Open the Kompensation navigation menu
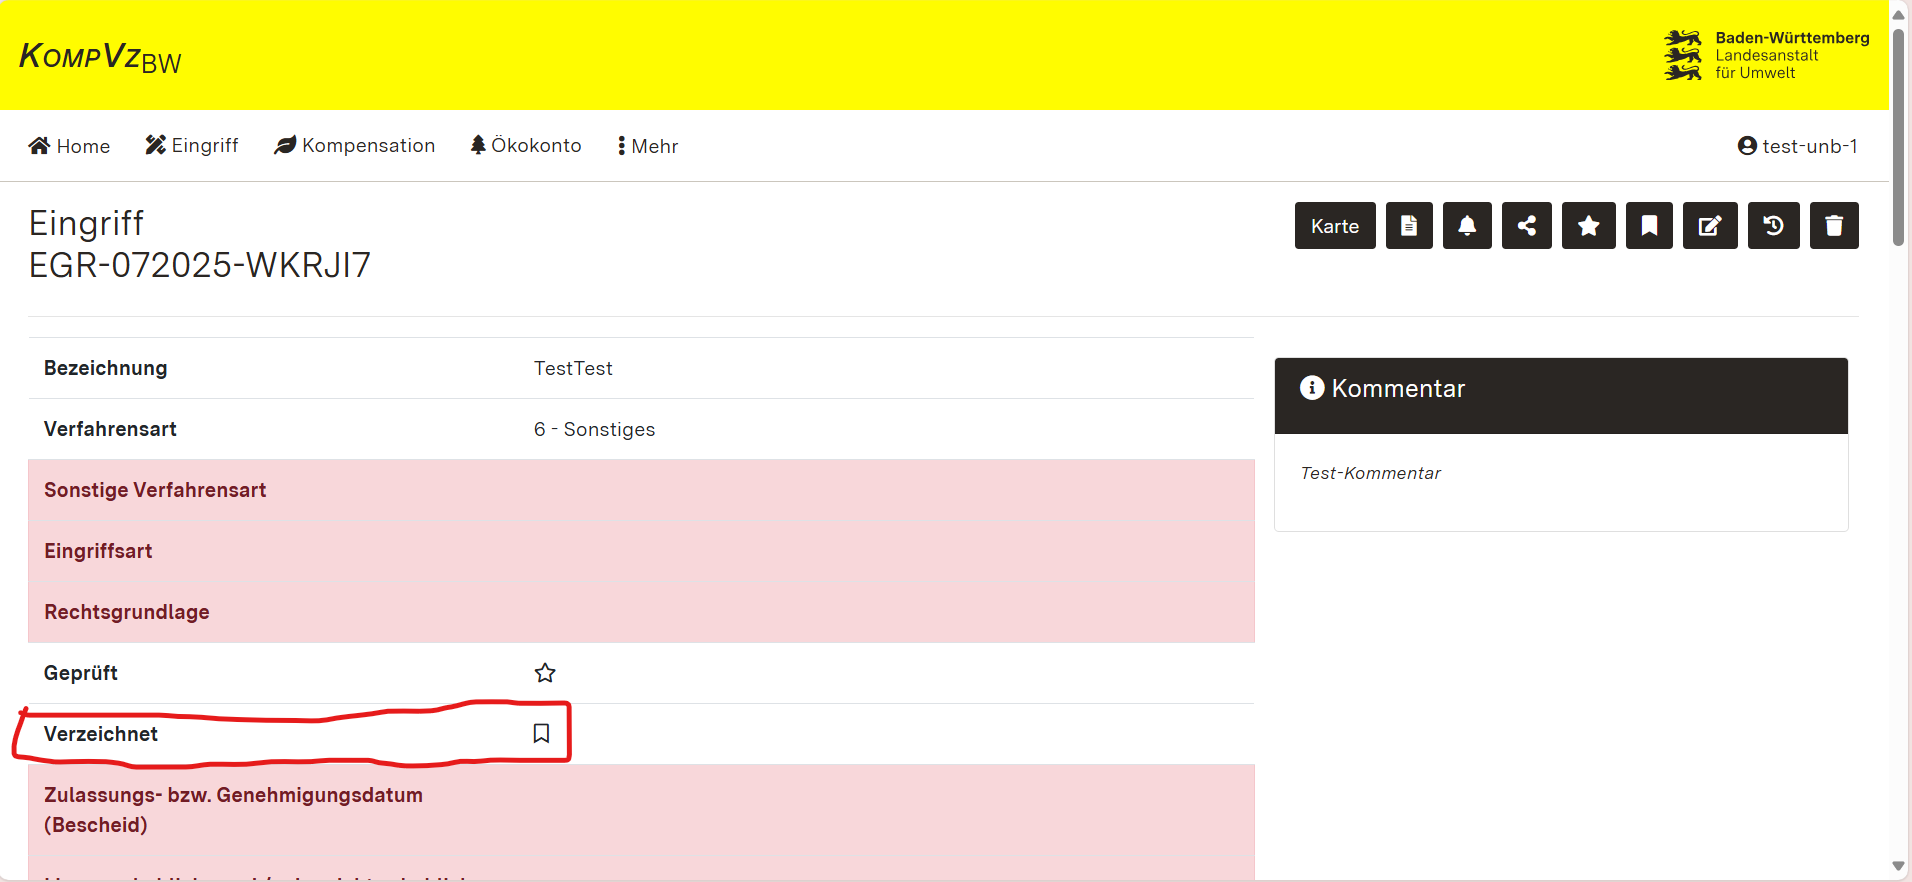The width and height of the screenshot is (1912, 882). pos(355,146)
